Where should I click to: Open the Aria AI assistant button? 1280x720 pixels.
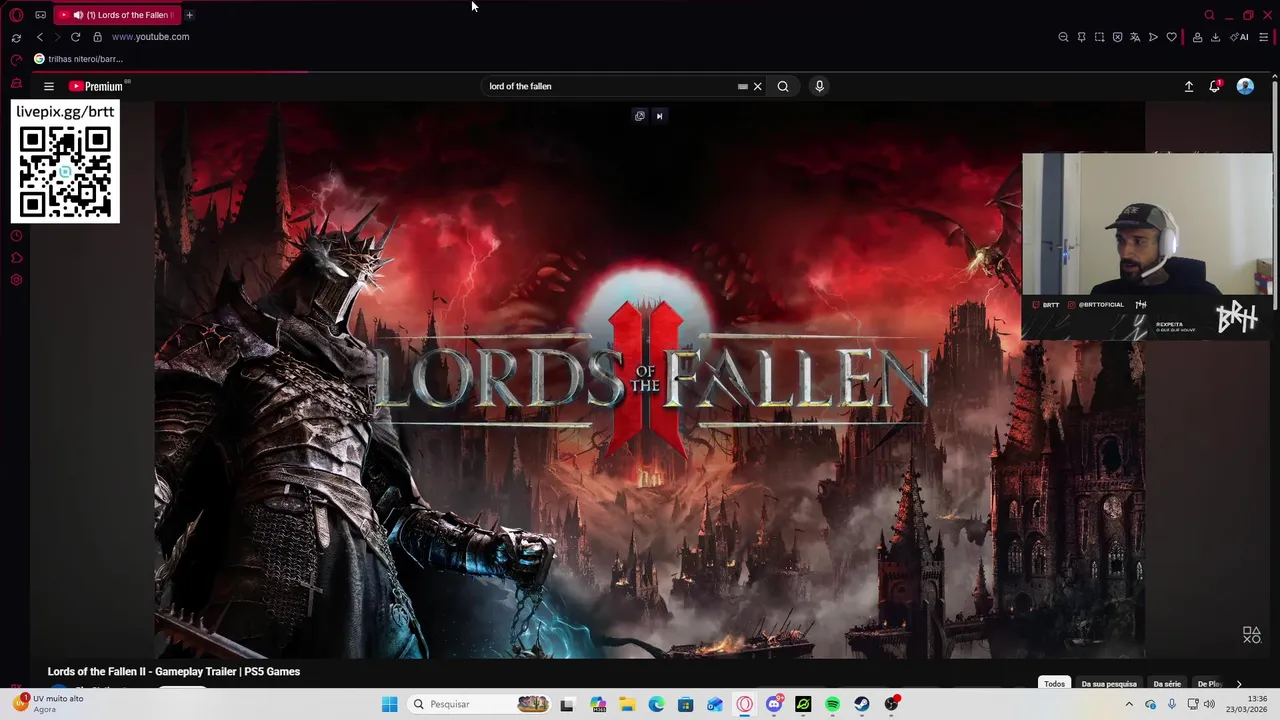click(1239, 37)
